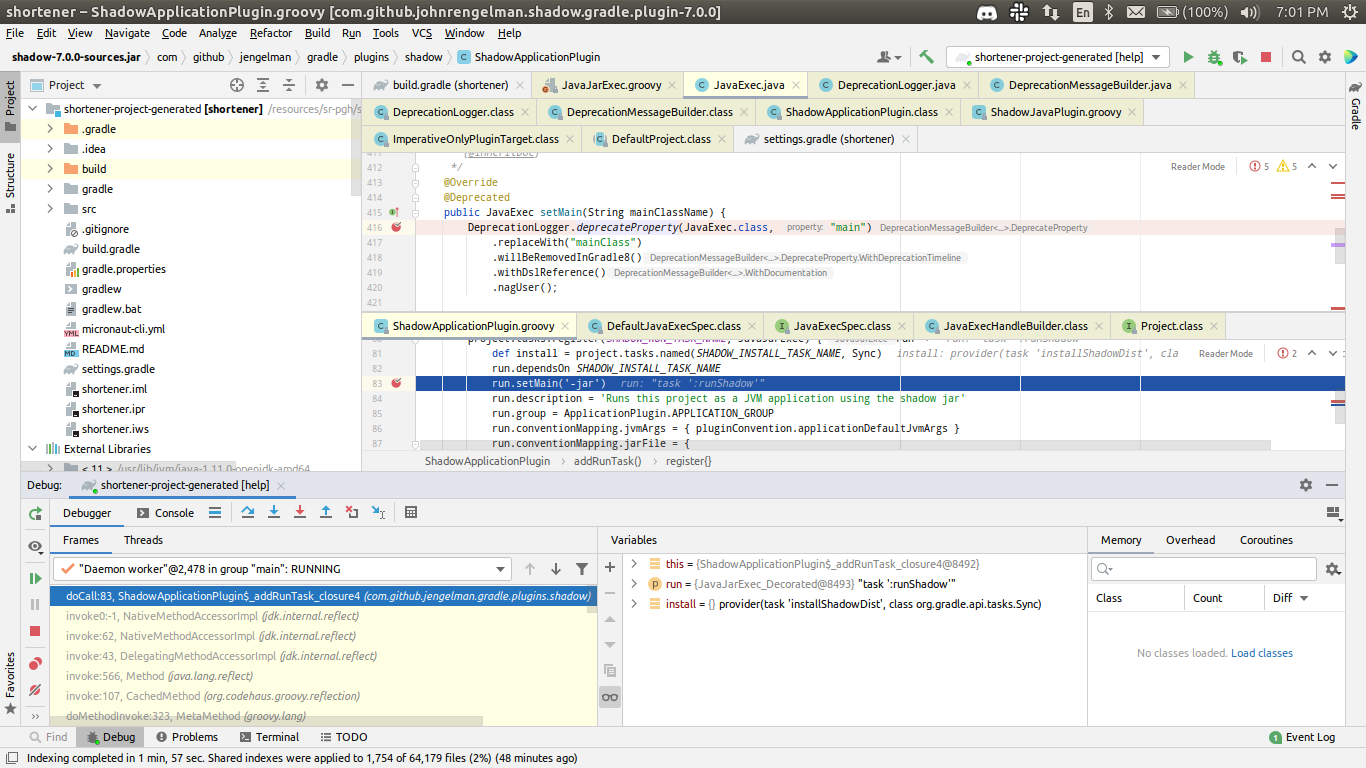Click the Load classes link
The width and height of the screenshot is (1366, 768).
coord(1261,652)
